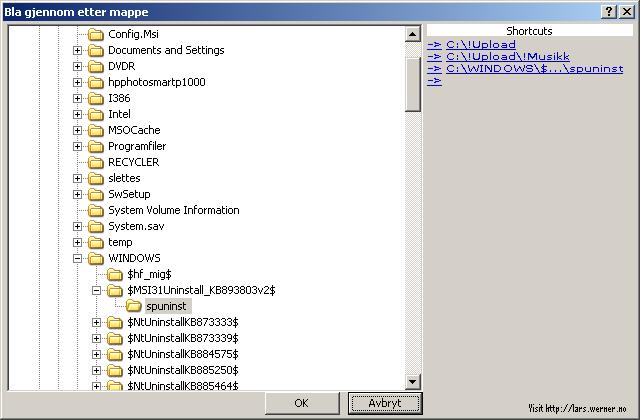Click the Intel folder icon
The width and height of the screenshot is (640, 420).
tap(96, 114)
